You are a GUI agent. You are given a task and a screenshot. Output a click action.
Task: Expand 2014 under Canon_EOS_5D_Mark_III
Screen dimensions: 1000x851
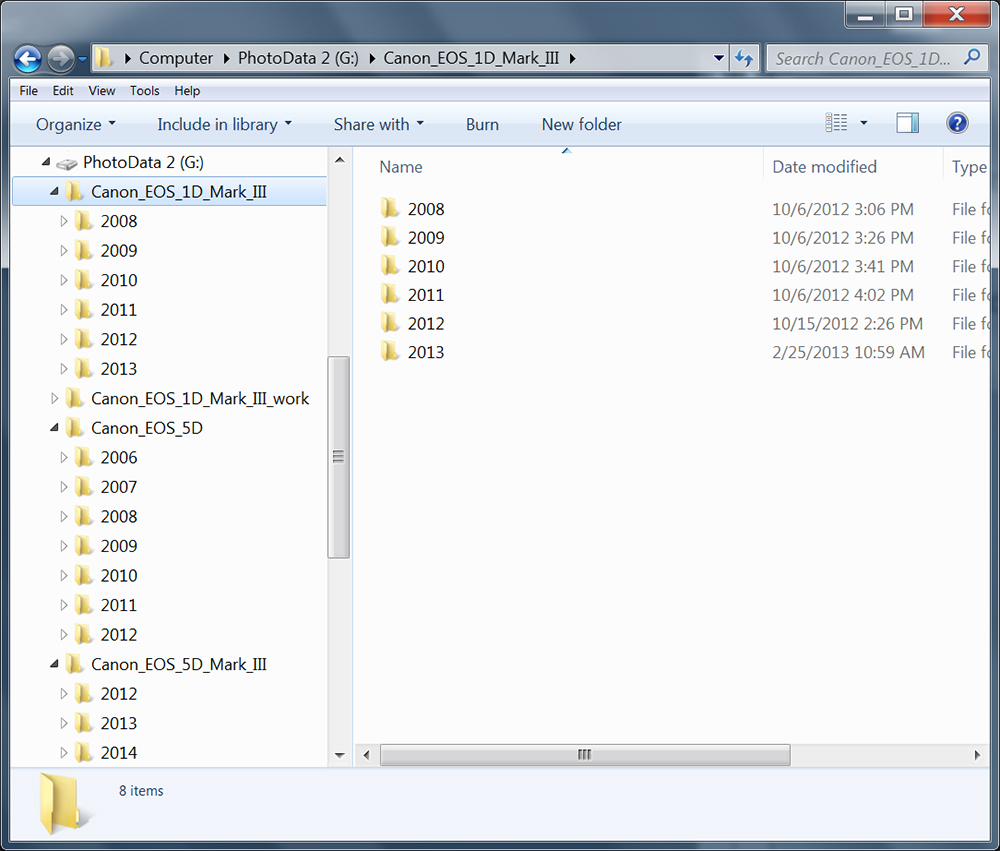pyautogui.click(x=64, y=753)
